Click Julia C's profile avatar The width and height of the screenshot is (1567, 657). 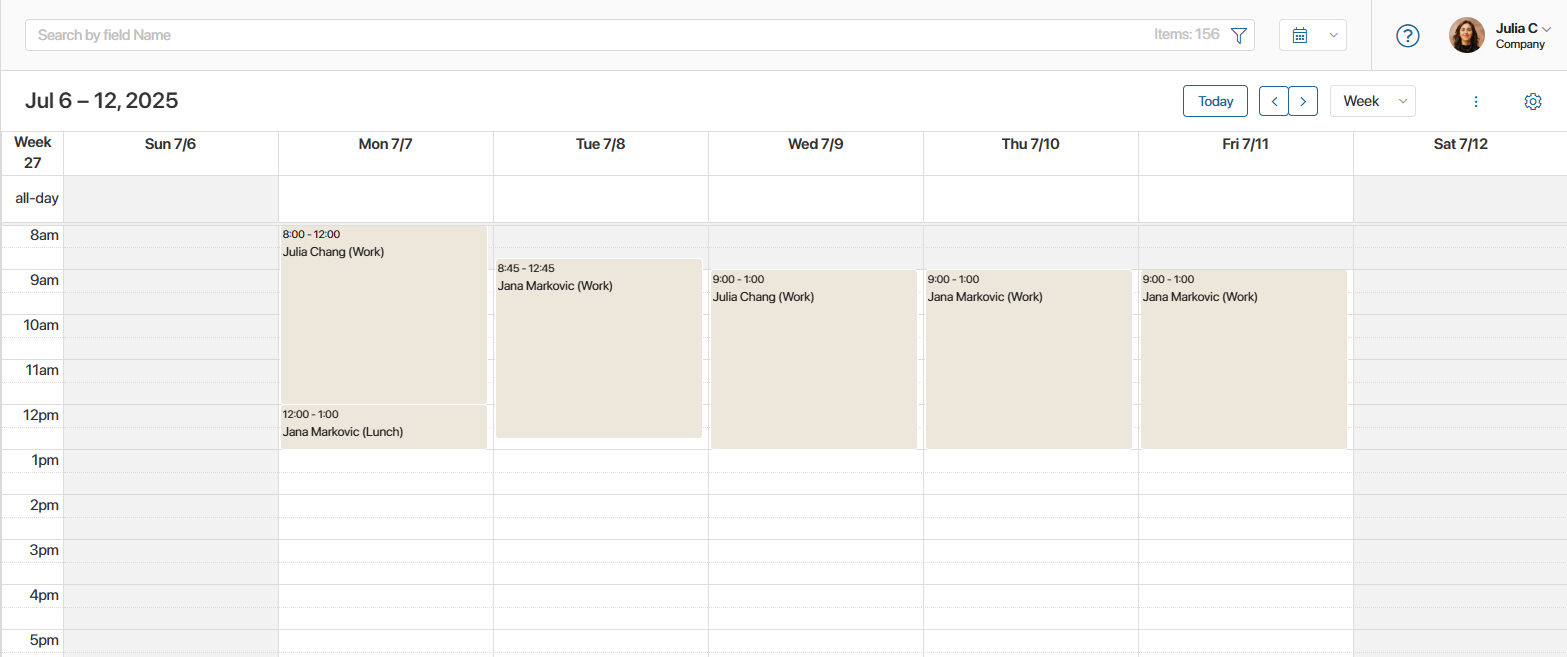1466,35
